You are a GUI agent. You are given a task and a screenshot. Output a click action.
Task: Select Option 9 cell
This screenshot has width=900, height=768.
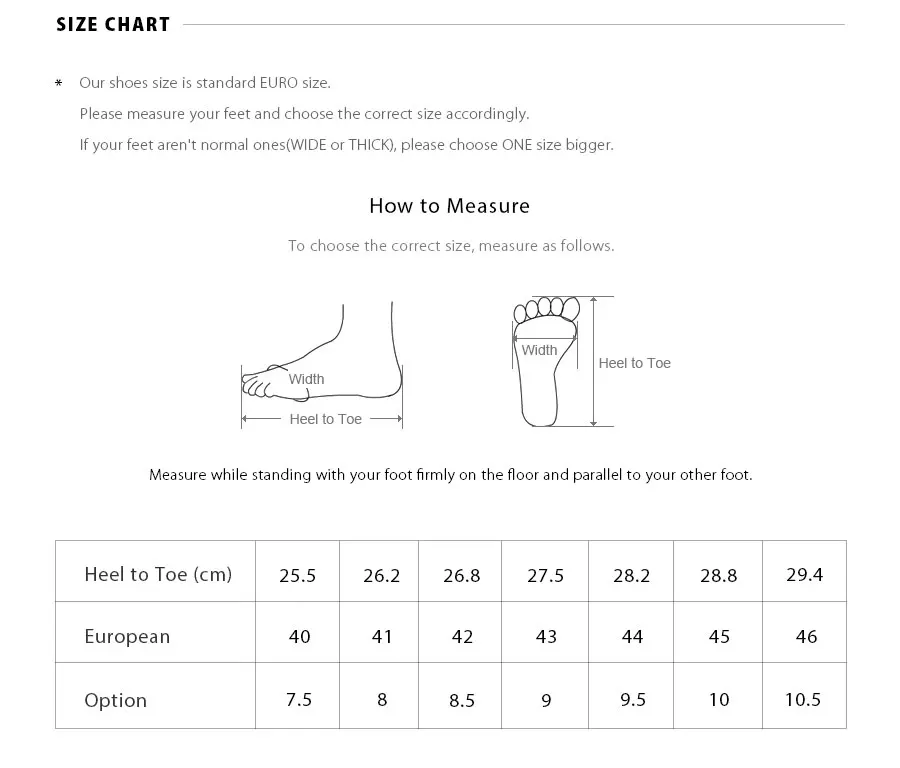tap(545, 700)
